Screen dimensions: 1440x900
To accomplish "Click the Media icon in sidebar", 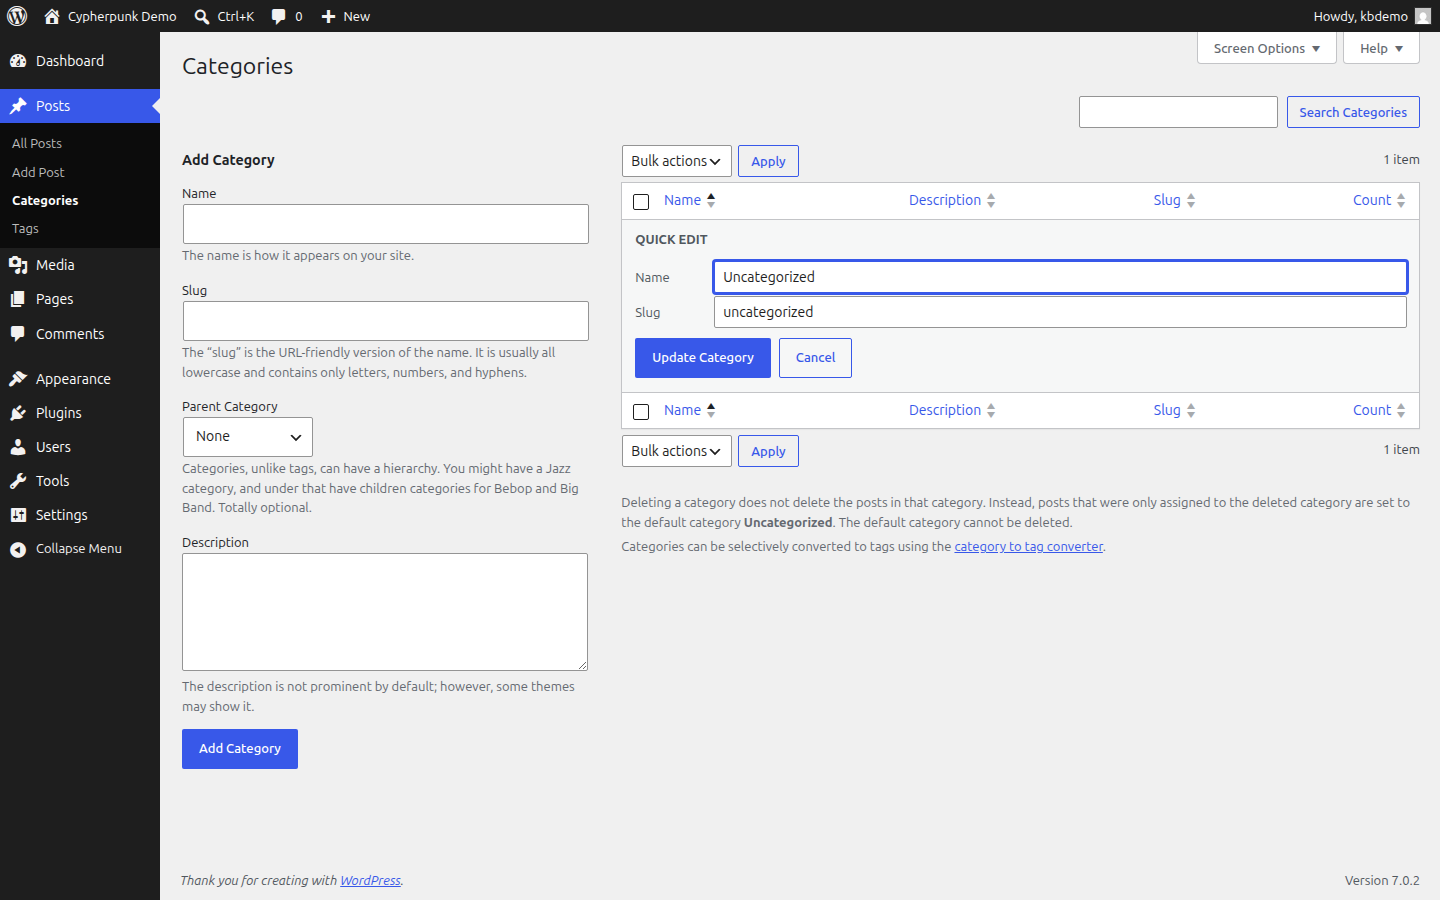I will point(18,265).
